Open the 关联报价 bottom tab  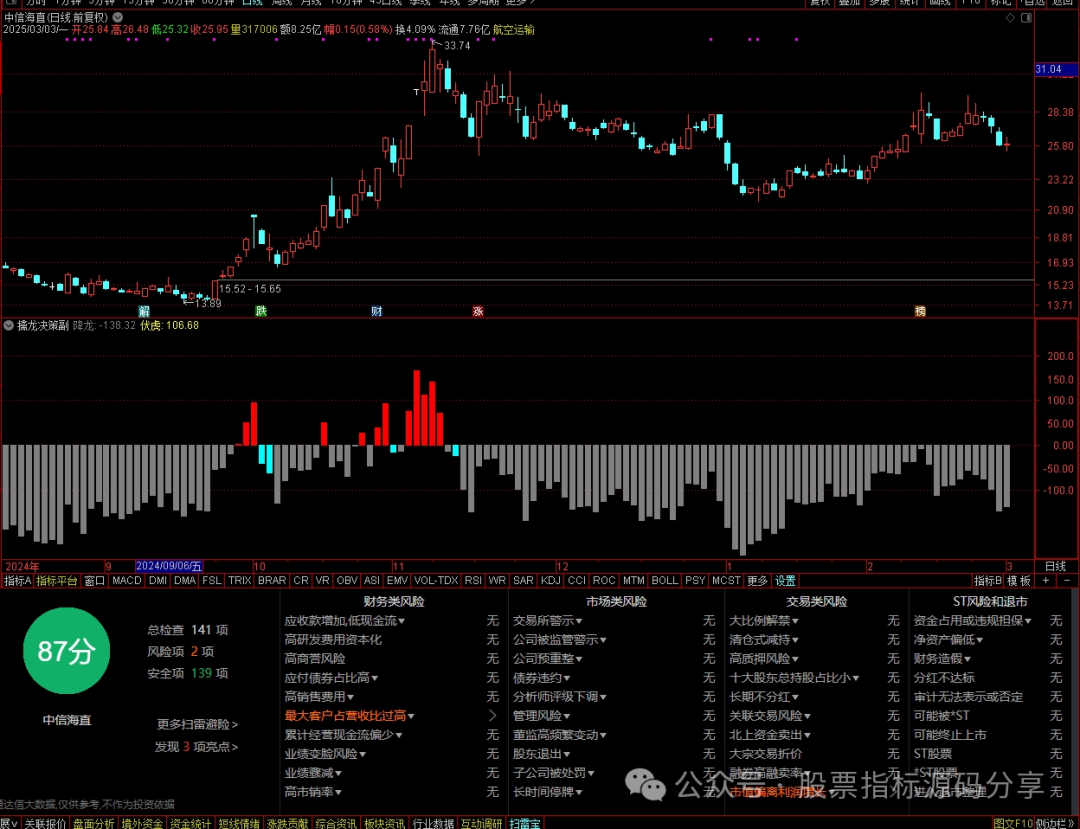point(46,823)
